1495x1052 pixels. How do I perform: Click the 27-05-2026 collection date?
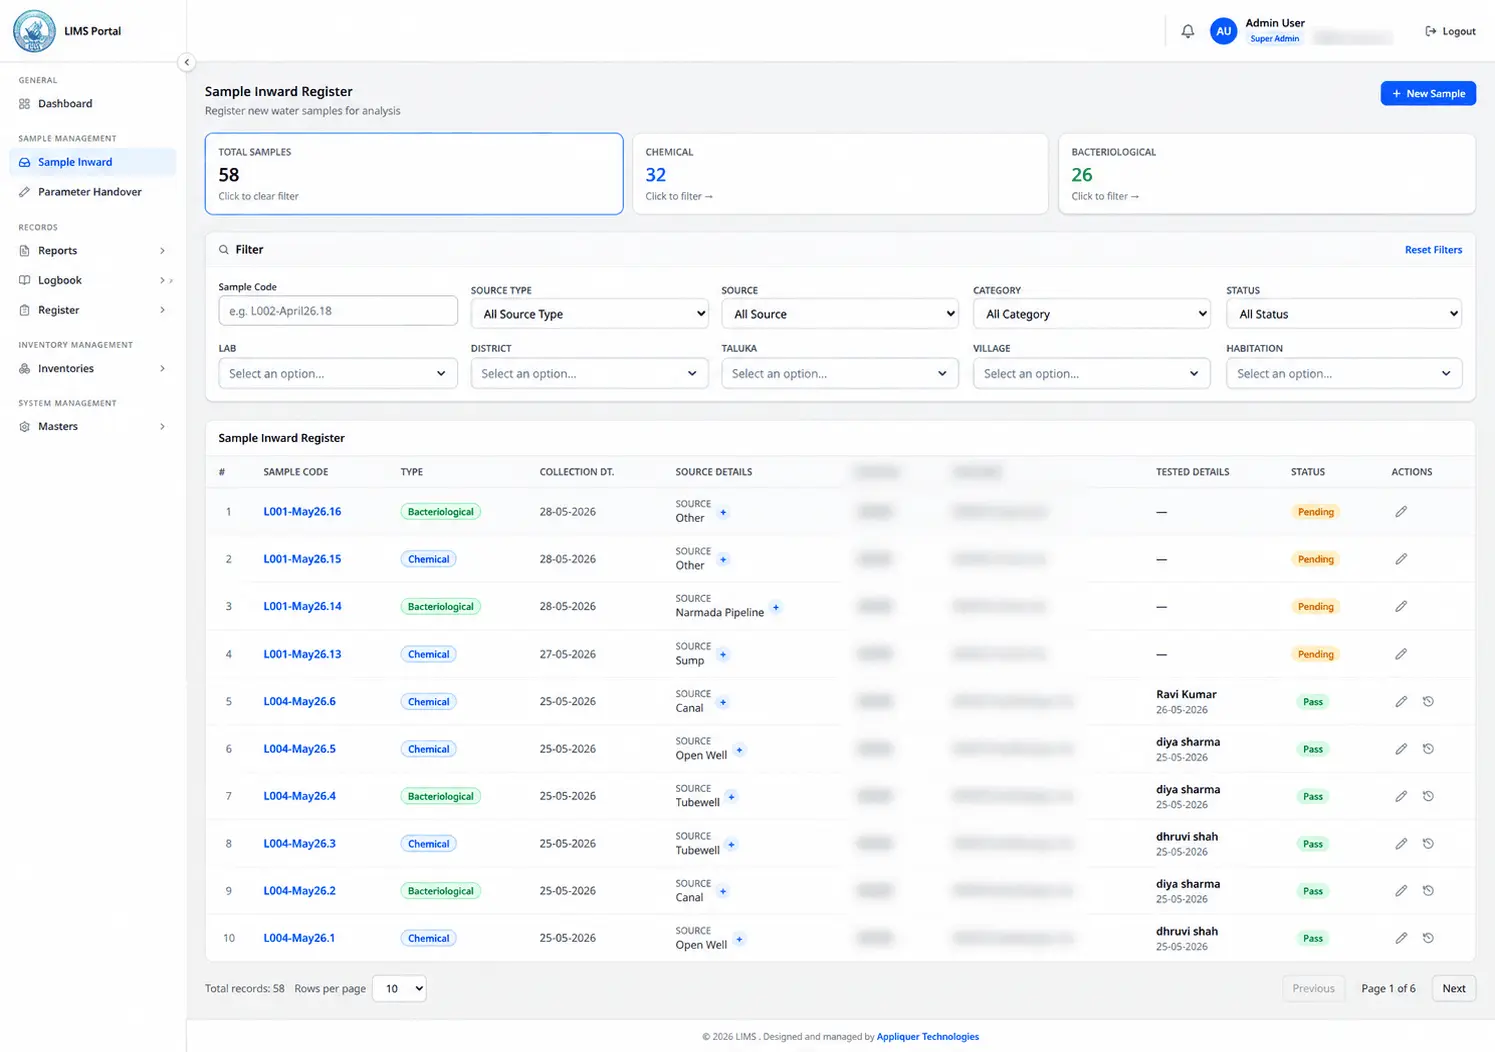tap(567, 654)
